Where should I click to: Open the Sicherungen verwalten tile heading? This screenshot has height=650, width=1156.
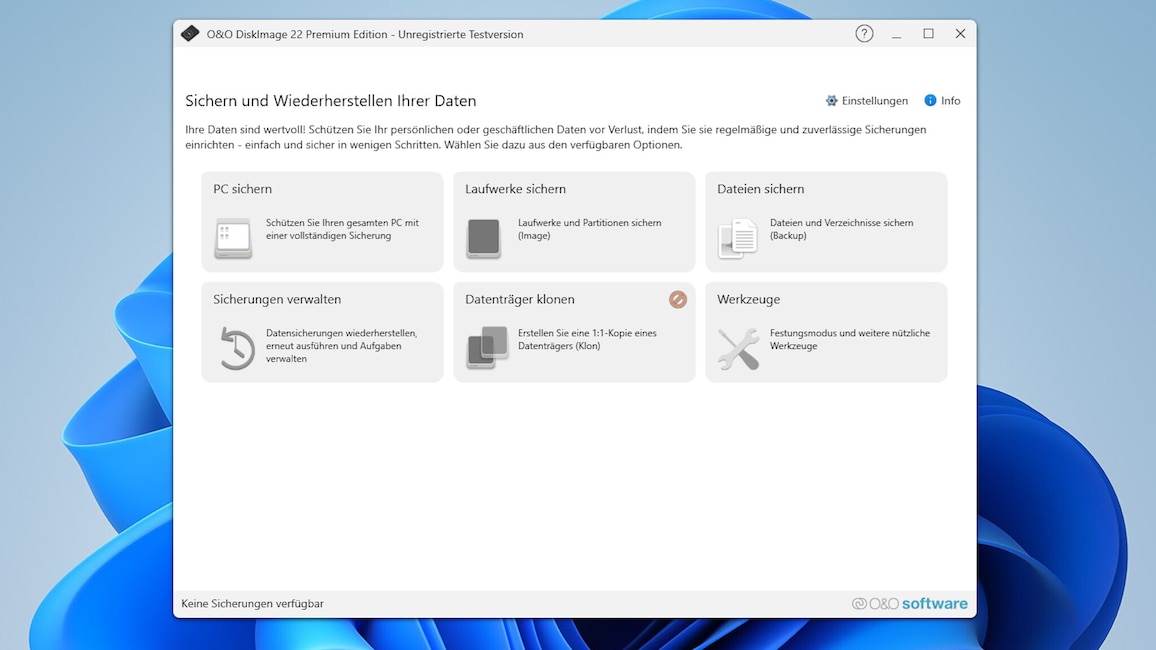[277, 299]
